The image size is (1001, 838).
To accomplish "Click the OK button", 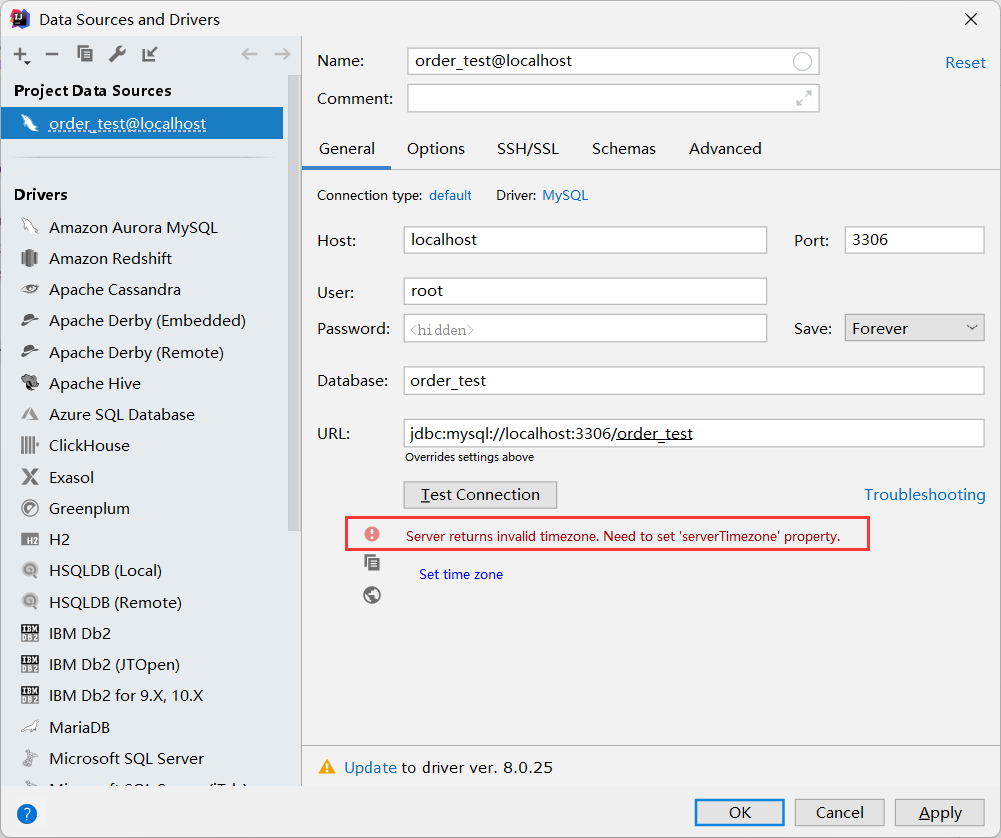I will point(739,812).
